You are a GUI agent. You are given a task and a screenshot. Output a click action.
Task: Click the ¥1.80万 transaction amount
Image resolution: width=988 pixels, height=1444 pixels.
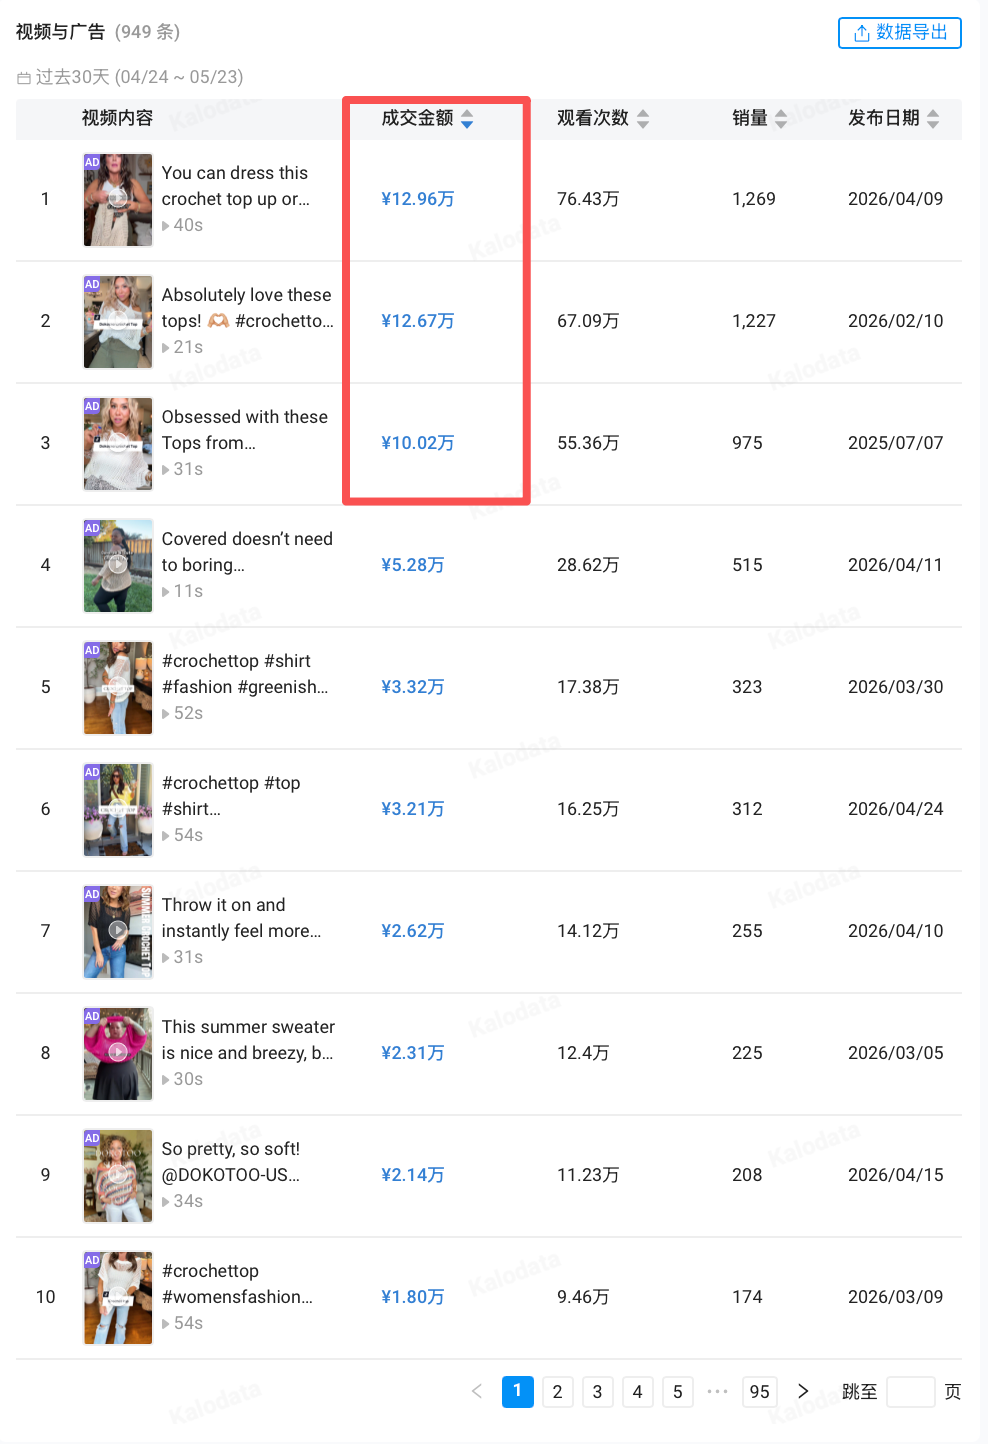[413, 1297]
